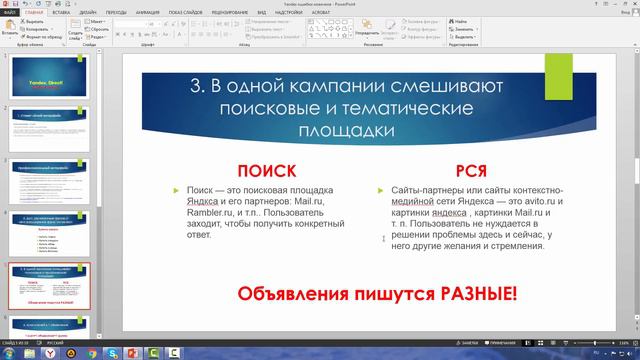Click slide title about mixing campaigns
This screenshot has width=640, height=360.
(346, 108)
